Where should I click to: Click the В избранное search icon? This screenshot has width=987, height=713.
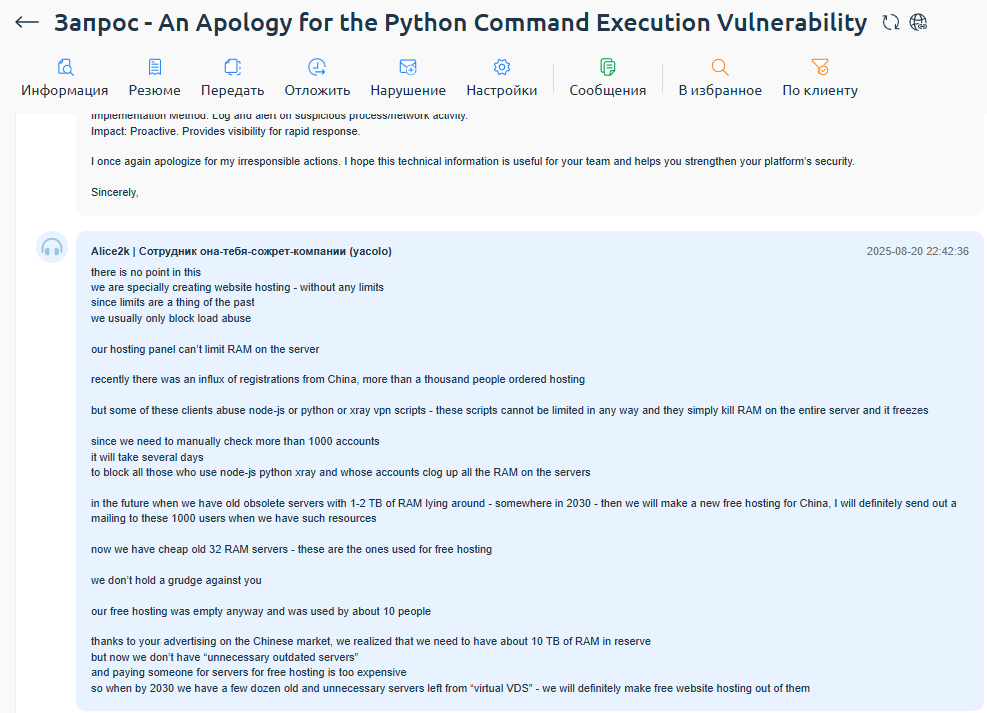point(720,67)
